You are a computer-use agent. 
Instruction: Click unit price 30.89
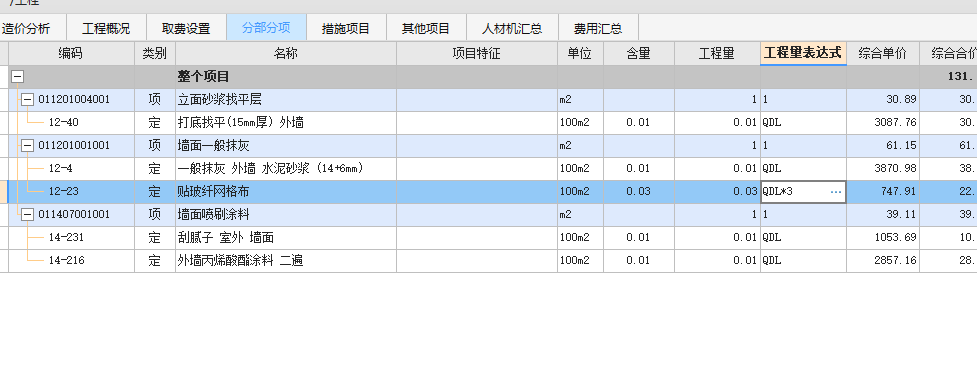882,100
